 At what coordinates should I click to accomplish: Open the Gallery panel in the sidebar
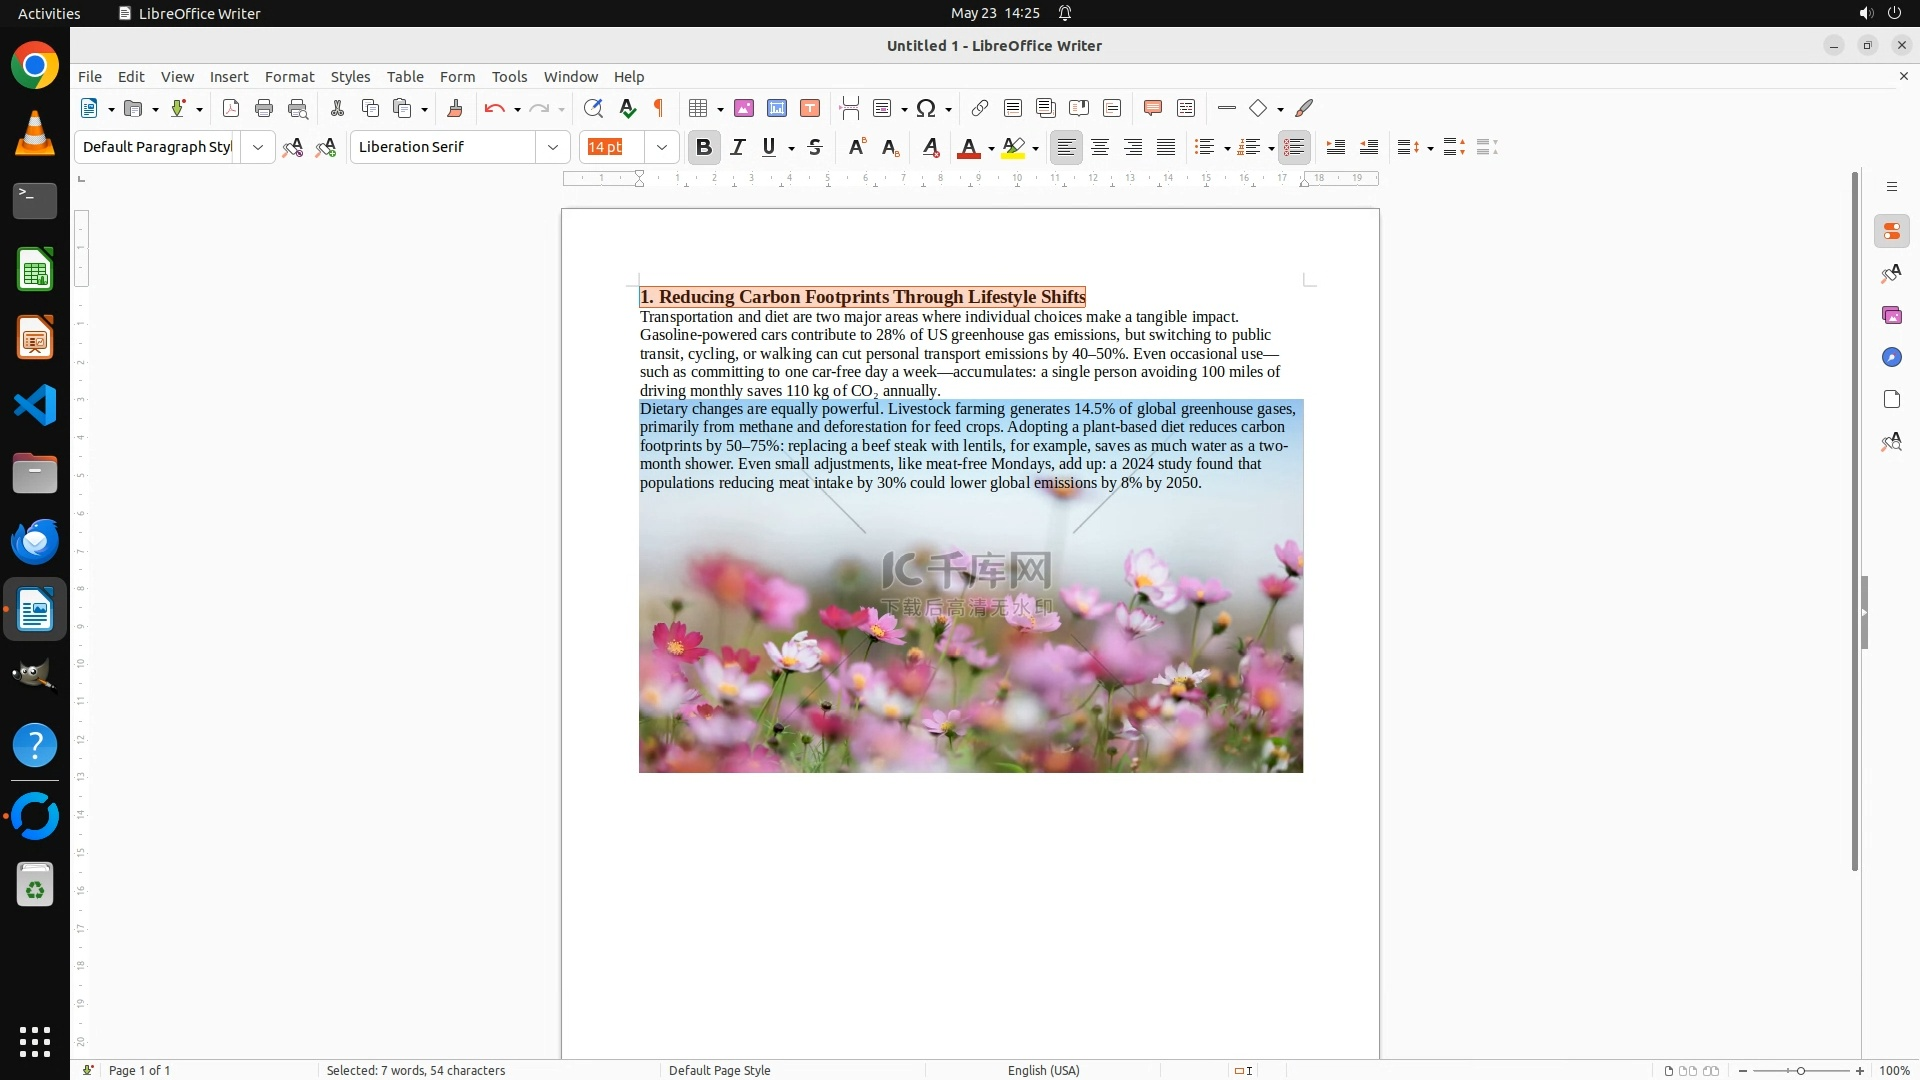tap(1891, 315)
